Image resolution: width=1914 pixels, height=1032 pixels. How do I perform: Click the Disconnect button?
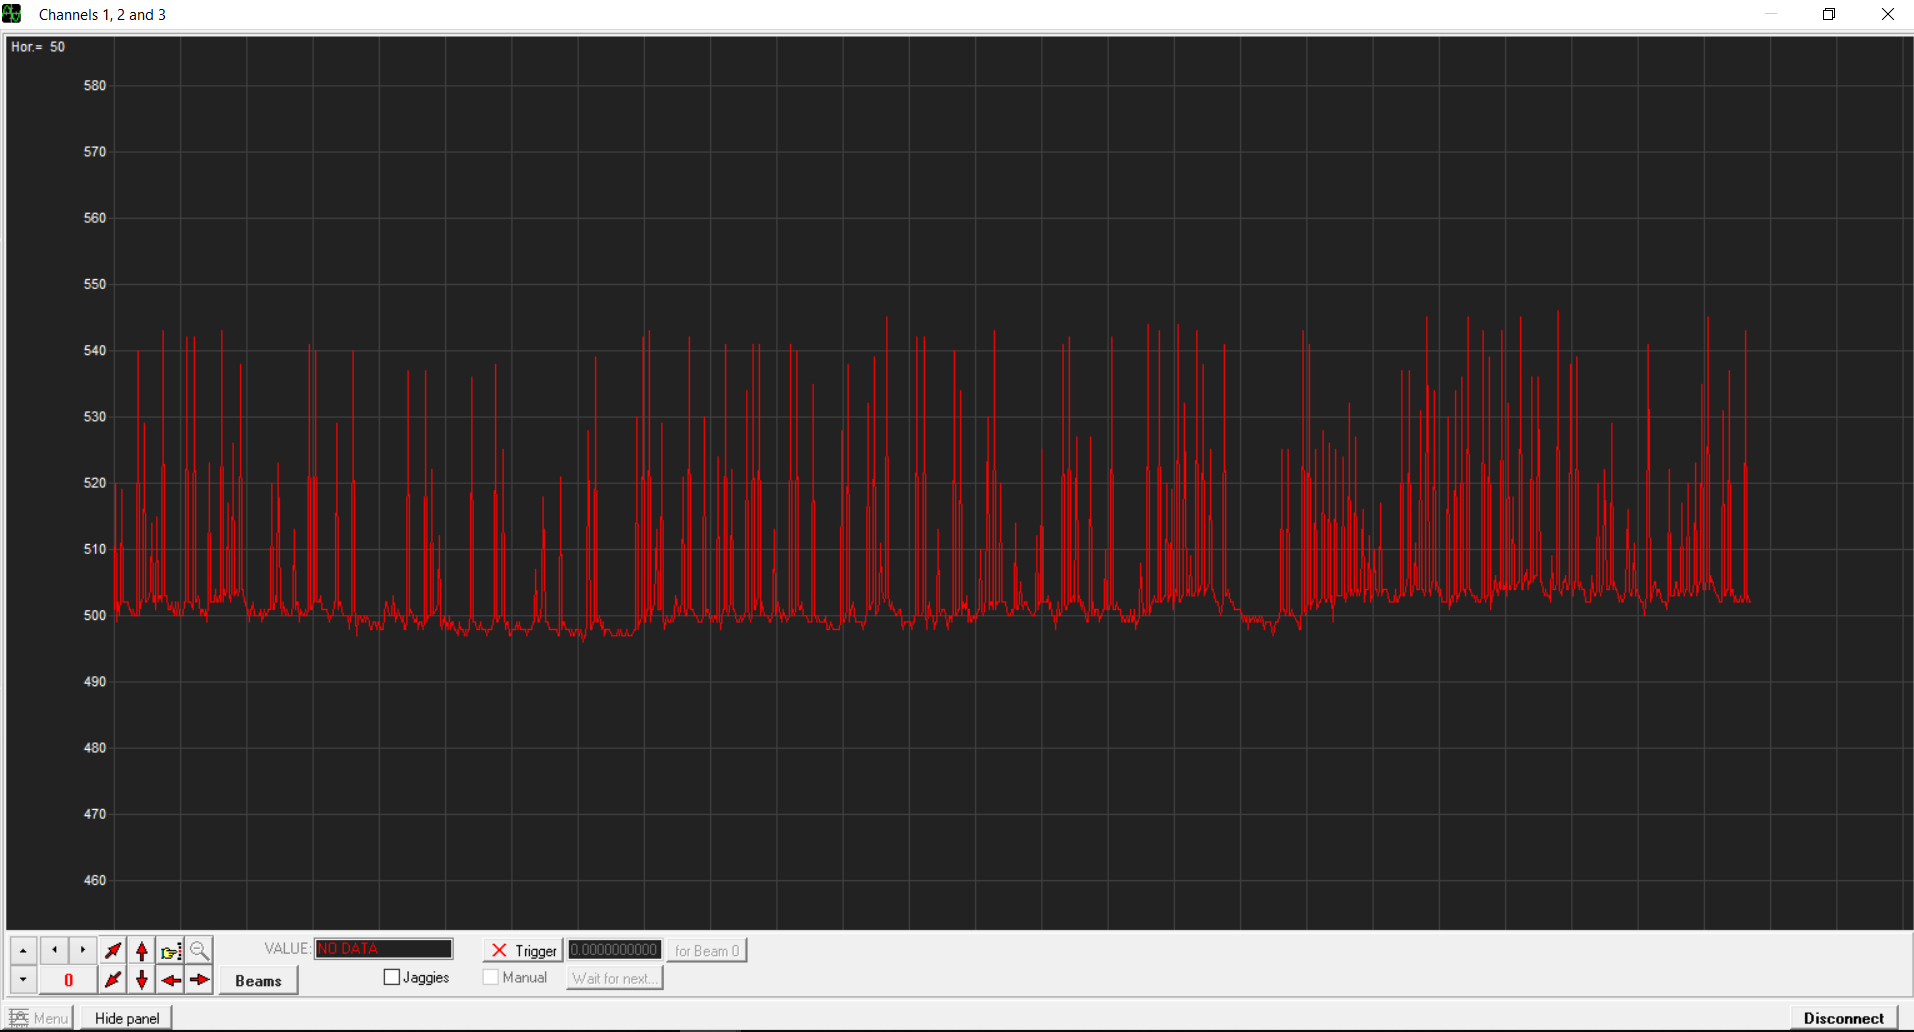point(1843,1018)
